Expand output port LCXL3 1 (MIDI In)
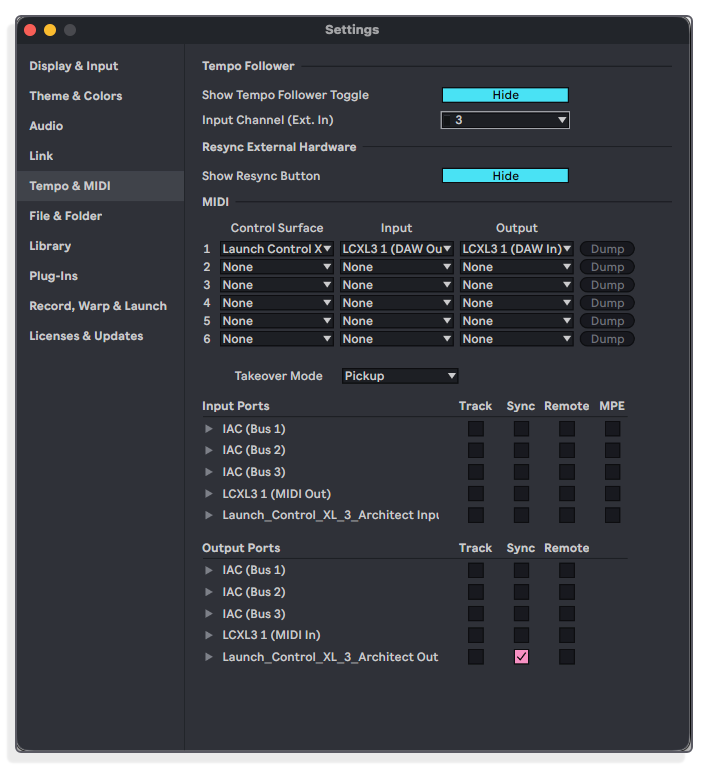The image size is (708, 768). point(209,635)
